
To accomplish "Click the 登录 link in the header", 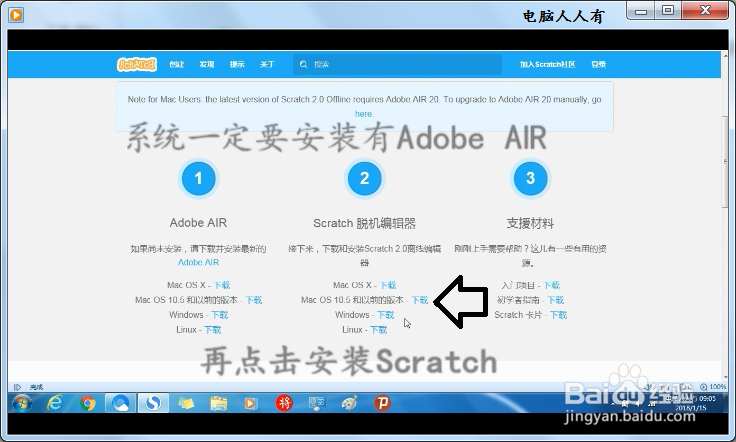I will (x=598, y=64).
